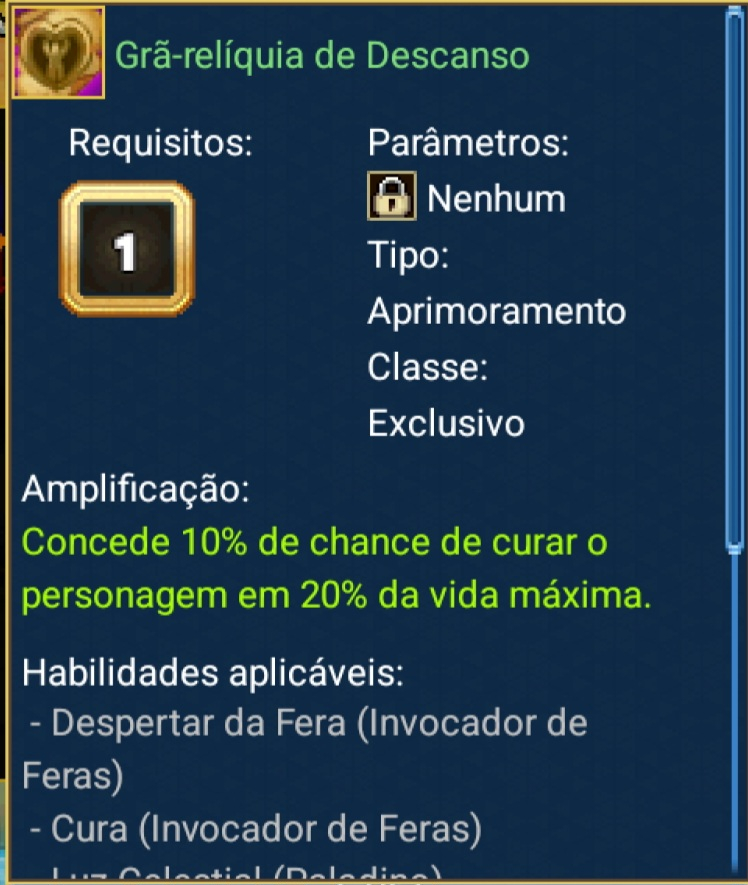Click the Tipo label

(408, 255)
